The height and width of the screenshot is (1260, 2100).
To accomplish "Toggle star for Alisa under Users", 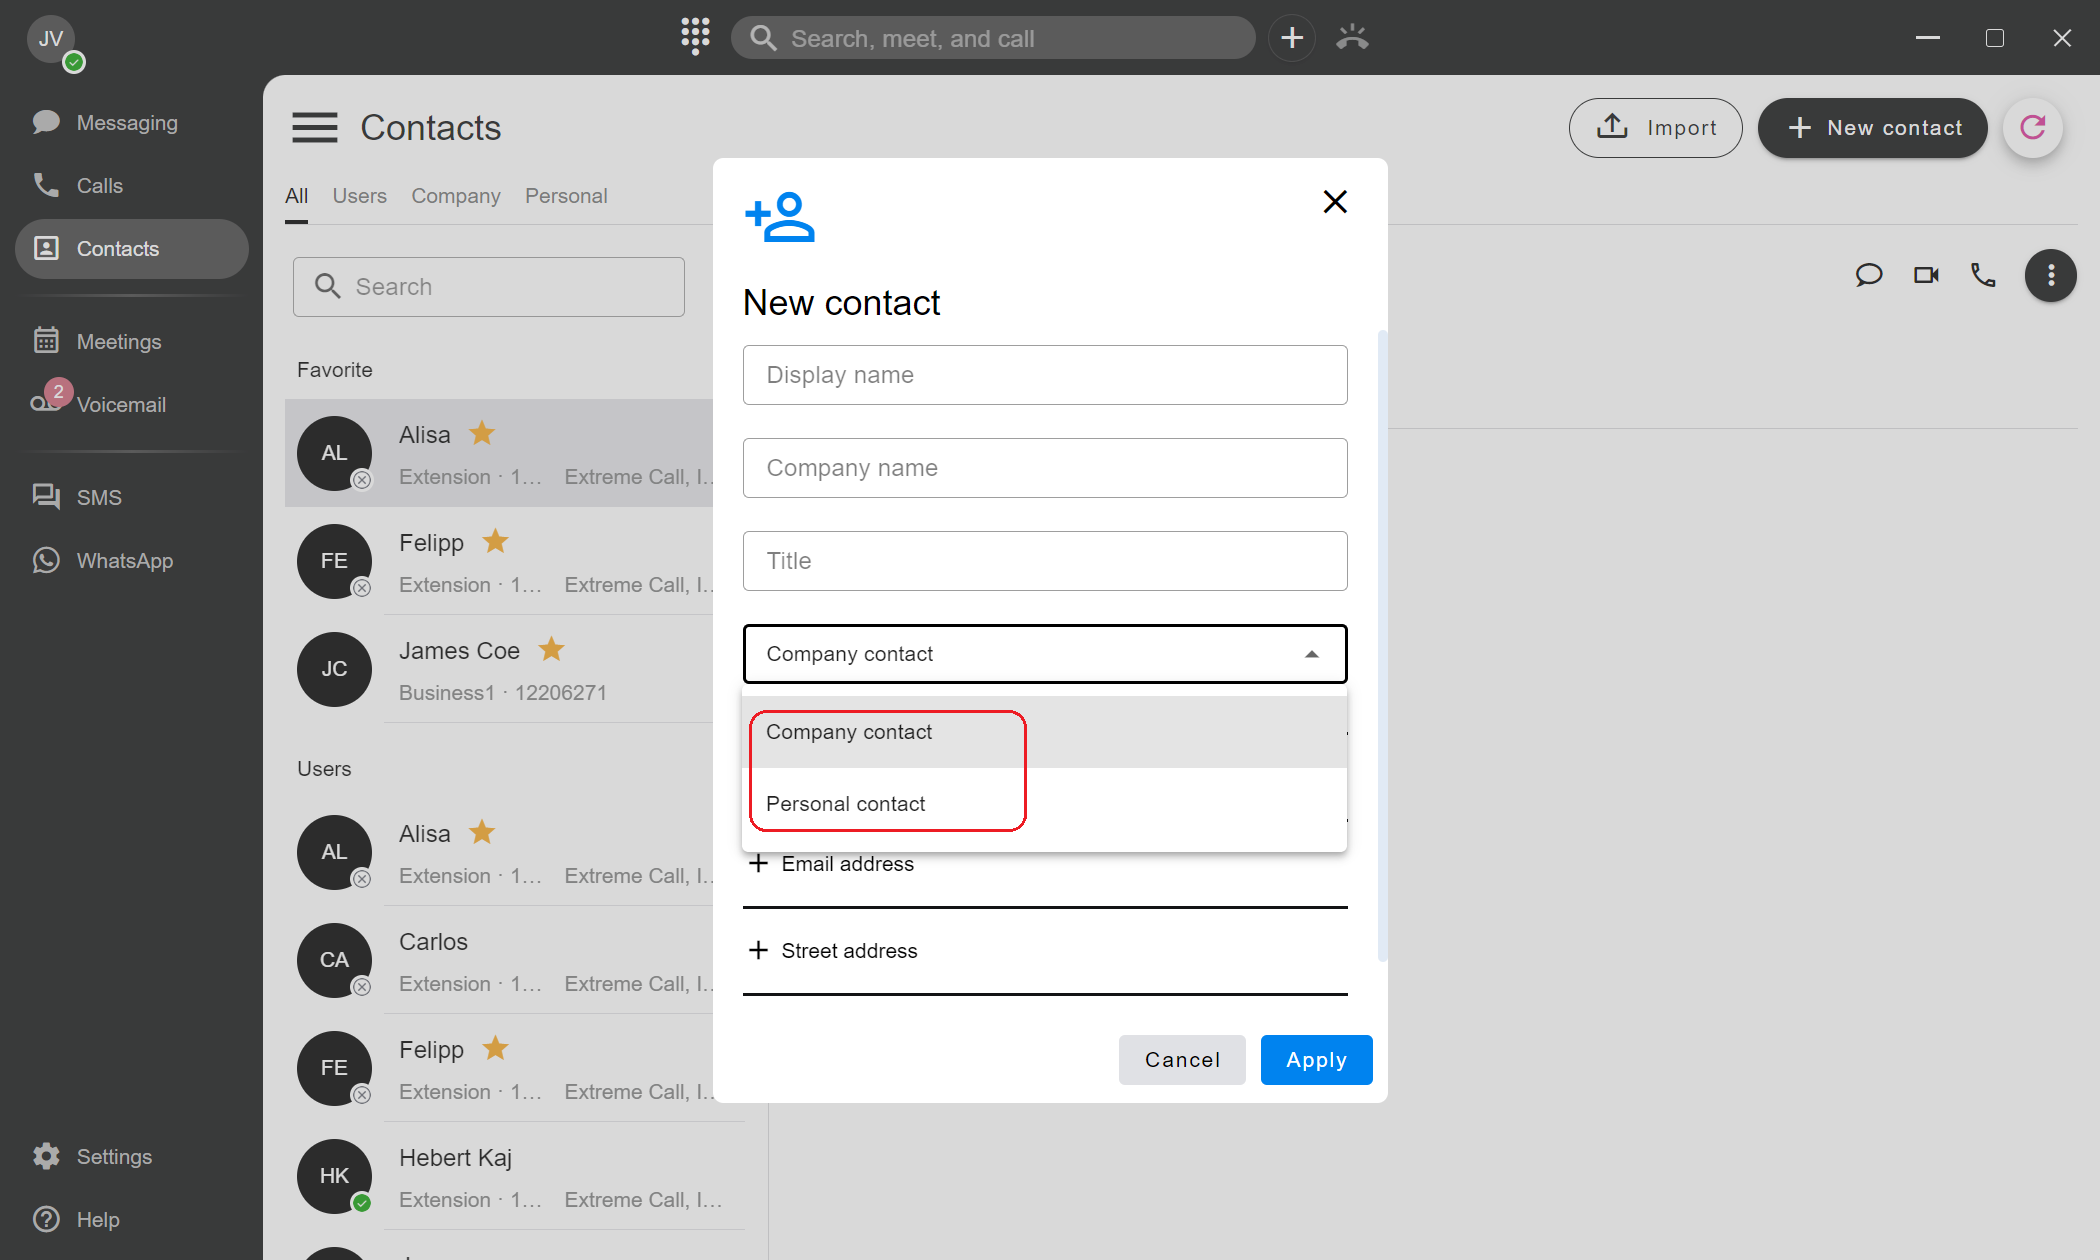I will click(482, 833).
